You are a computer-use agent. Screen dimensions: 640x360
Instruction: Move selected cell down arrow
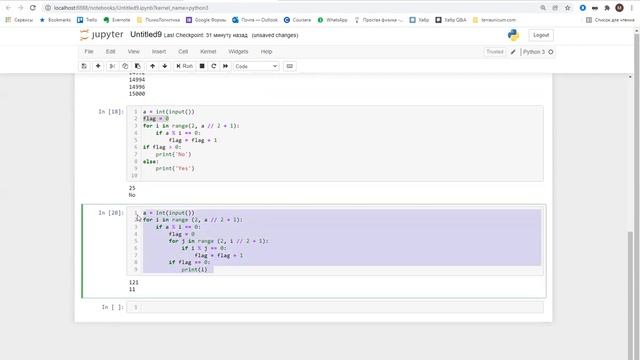(164, 66)
